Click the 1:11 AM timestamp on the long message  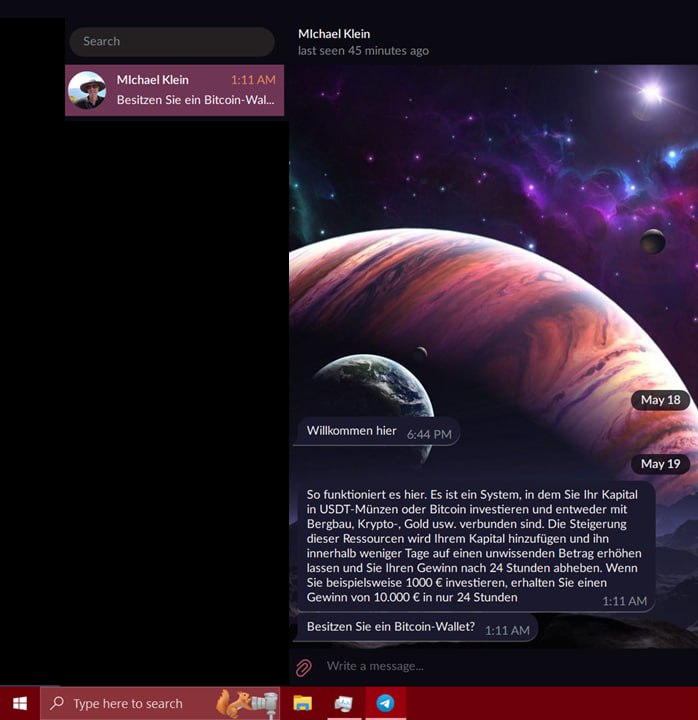point(625,601)
